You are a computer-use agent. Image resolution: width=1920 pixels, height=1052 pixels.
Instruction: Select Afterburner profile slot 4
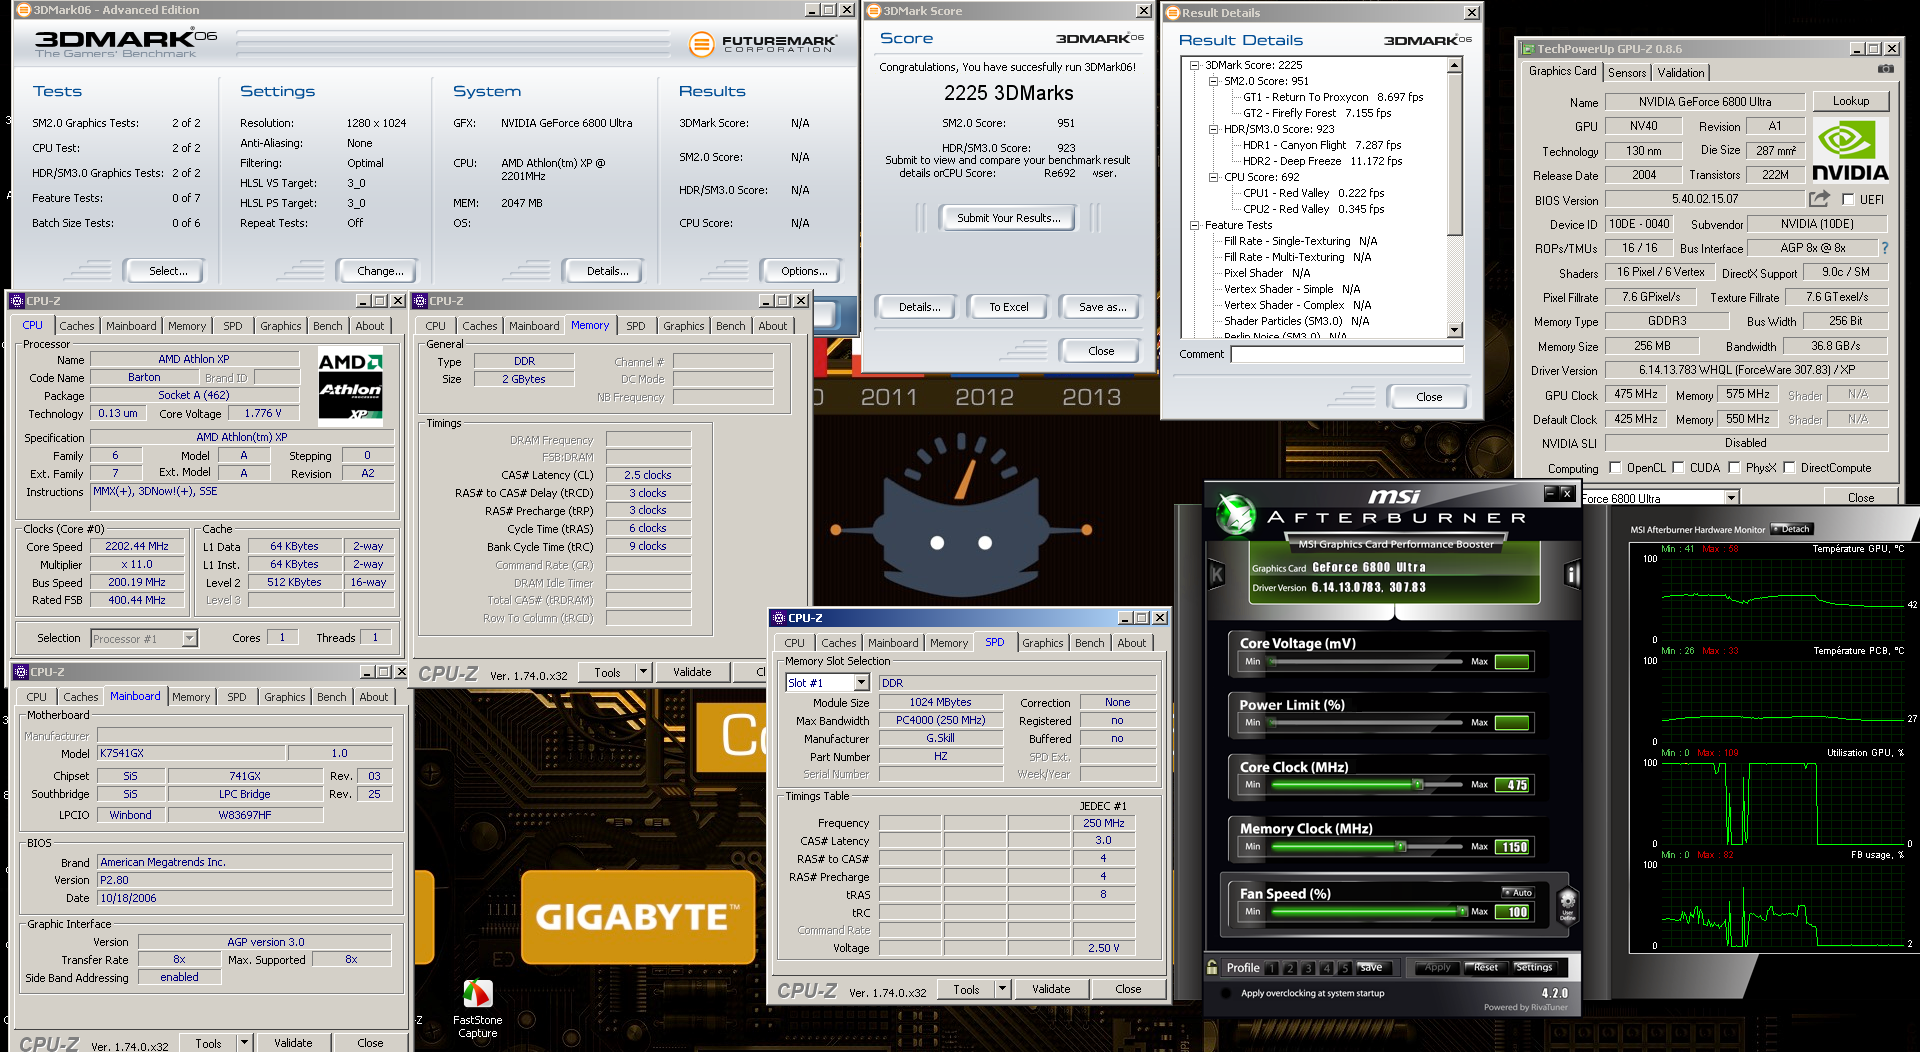click(x=1326, y=968)
